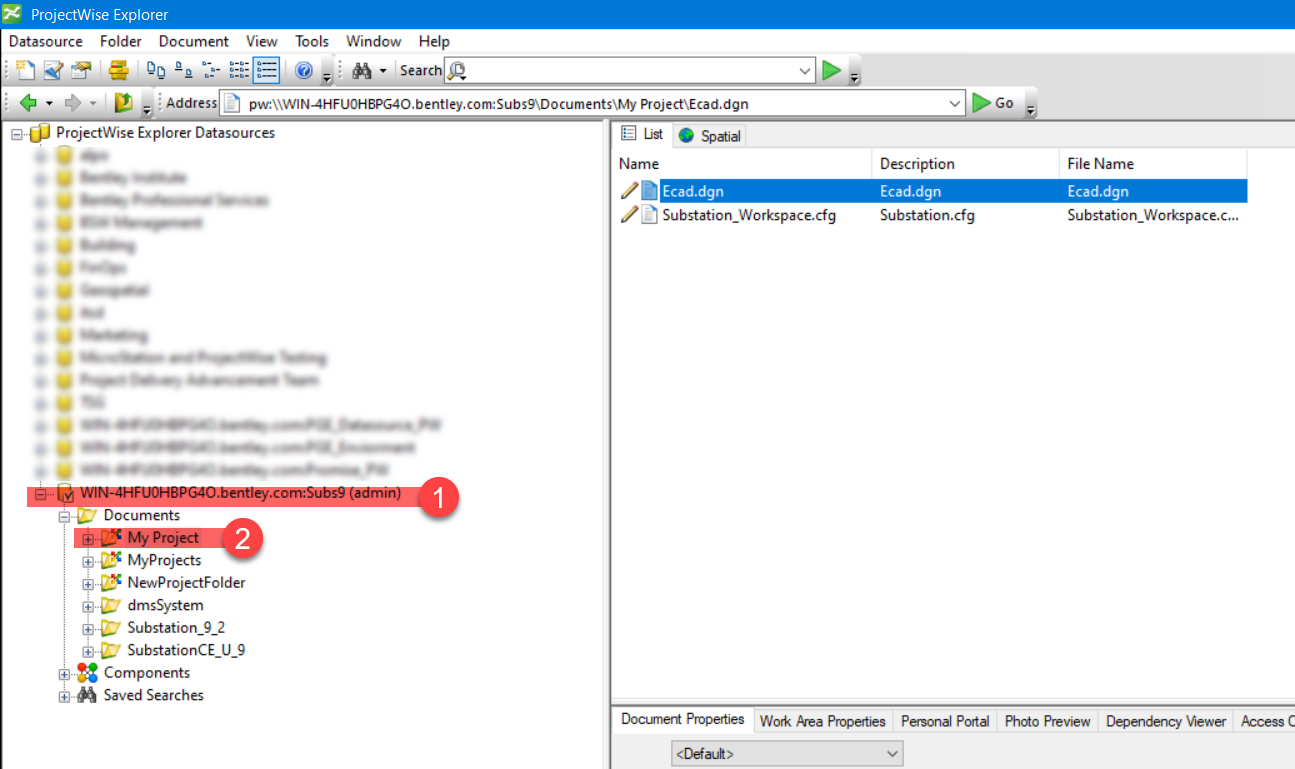This screenshot has height=769, width=1295.
Task: Open the Folder menu
Action: coord(121,41)
